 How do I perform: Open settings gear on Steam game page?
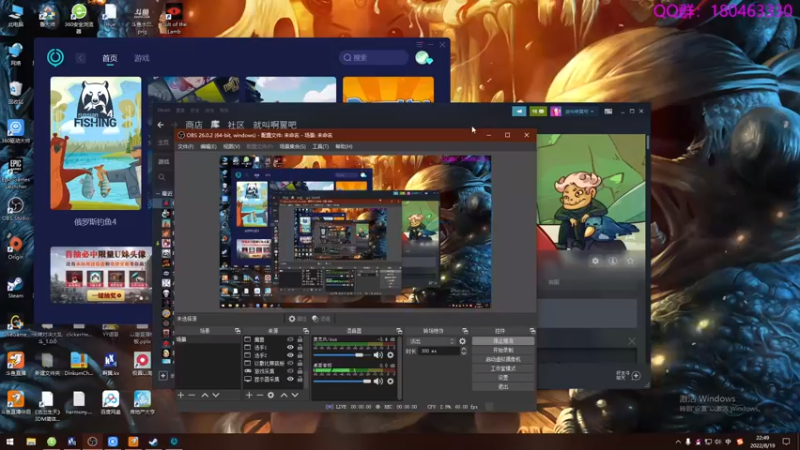coord(595,261)
